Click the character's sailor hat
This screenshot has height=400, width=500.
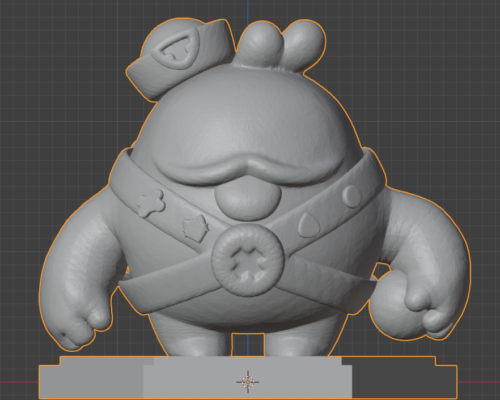[180, 59]
